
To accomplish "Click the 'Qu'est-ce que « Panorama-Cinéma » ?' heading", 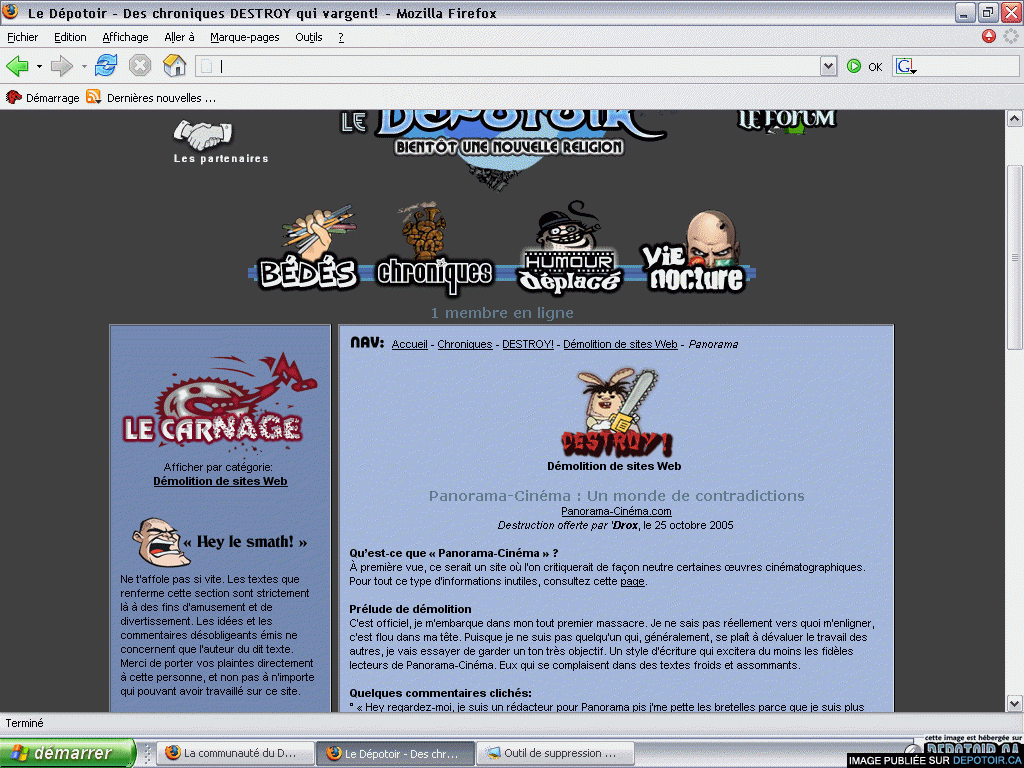I will 454,553.
